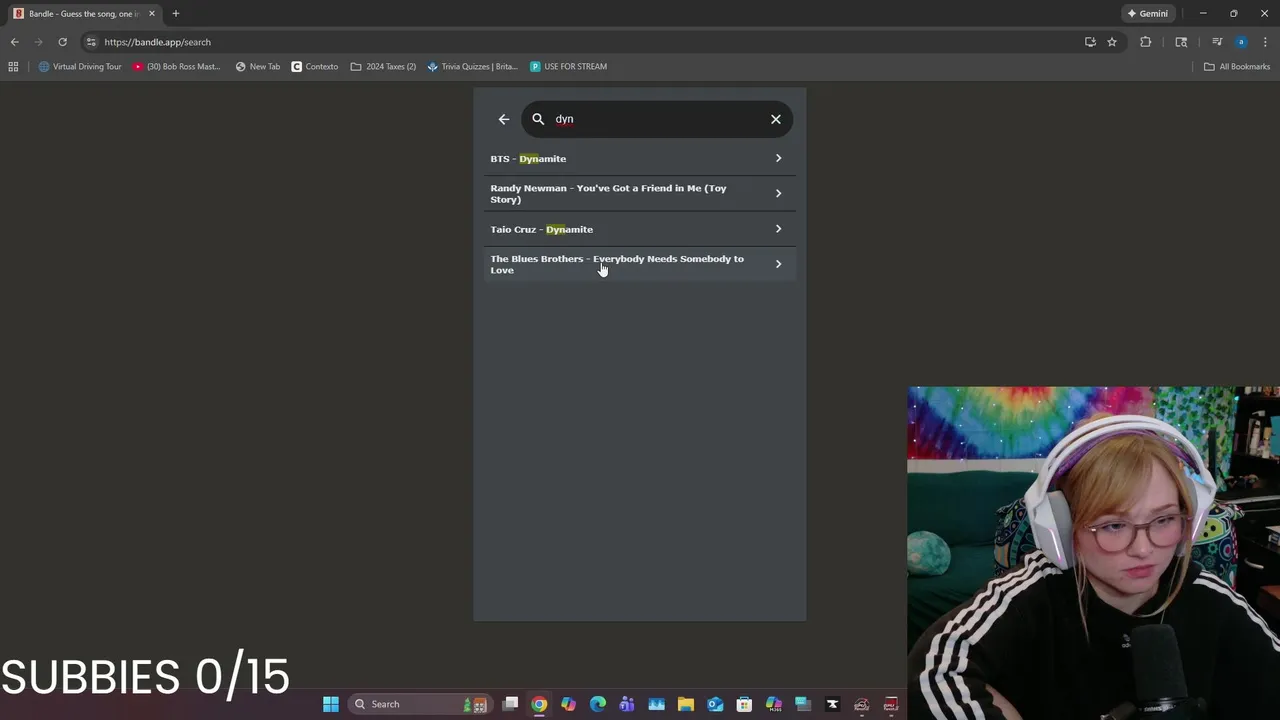This screenshot has height=720, width=1280.
Task: Open Microsoft 365 app on taskbar
Action: (773, 704)
